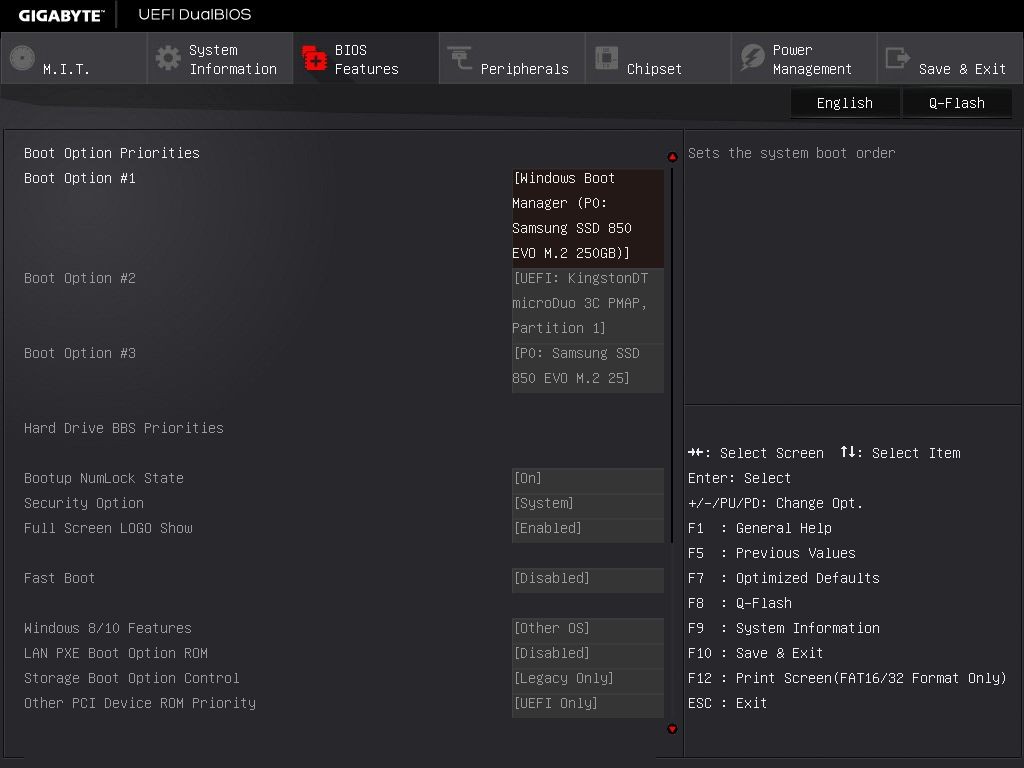Go to the Peripherals tab
1024x768 pixels.
tap(512, 58)
